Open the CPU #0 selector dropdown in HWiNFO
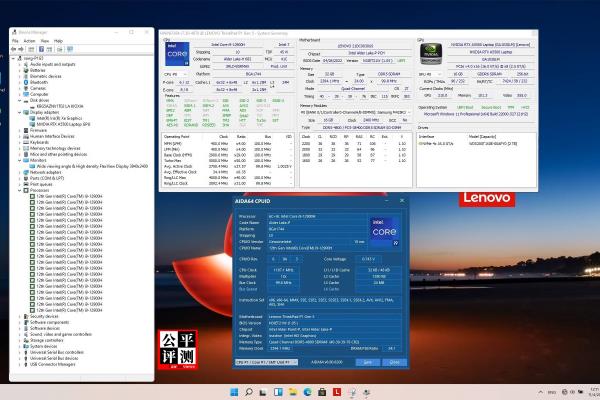The image size is (600, 400). tap(176, 74)
